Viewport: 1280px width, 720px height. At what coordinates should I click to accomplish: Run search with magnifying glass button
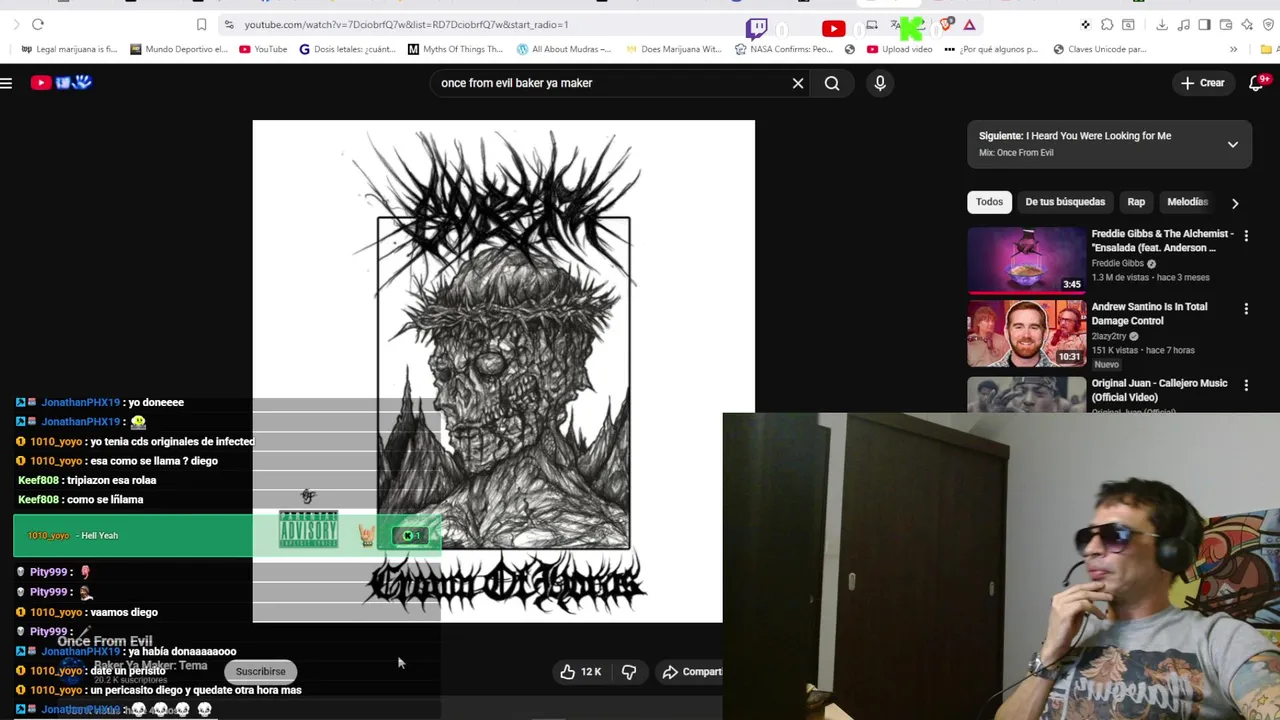(x=832, y=83)
